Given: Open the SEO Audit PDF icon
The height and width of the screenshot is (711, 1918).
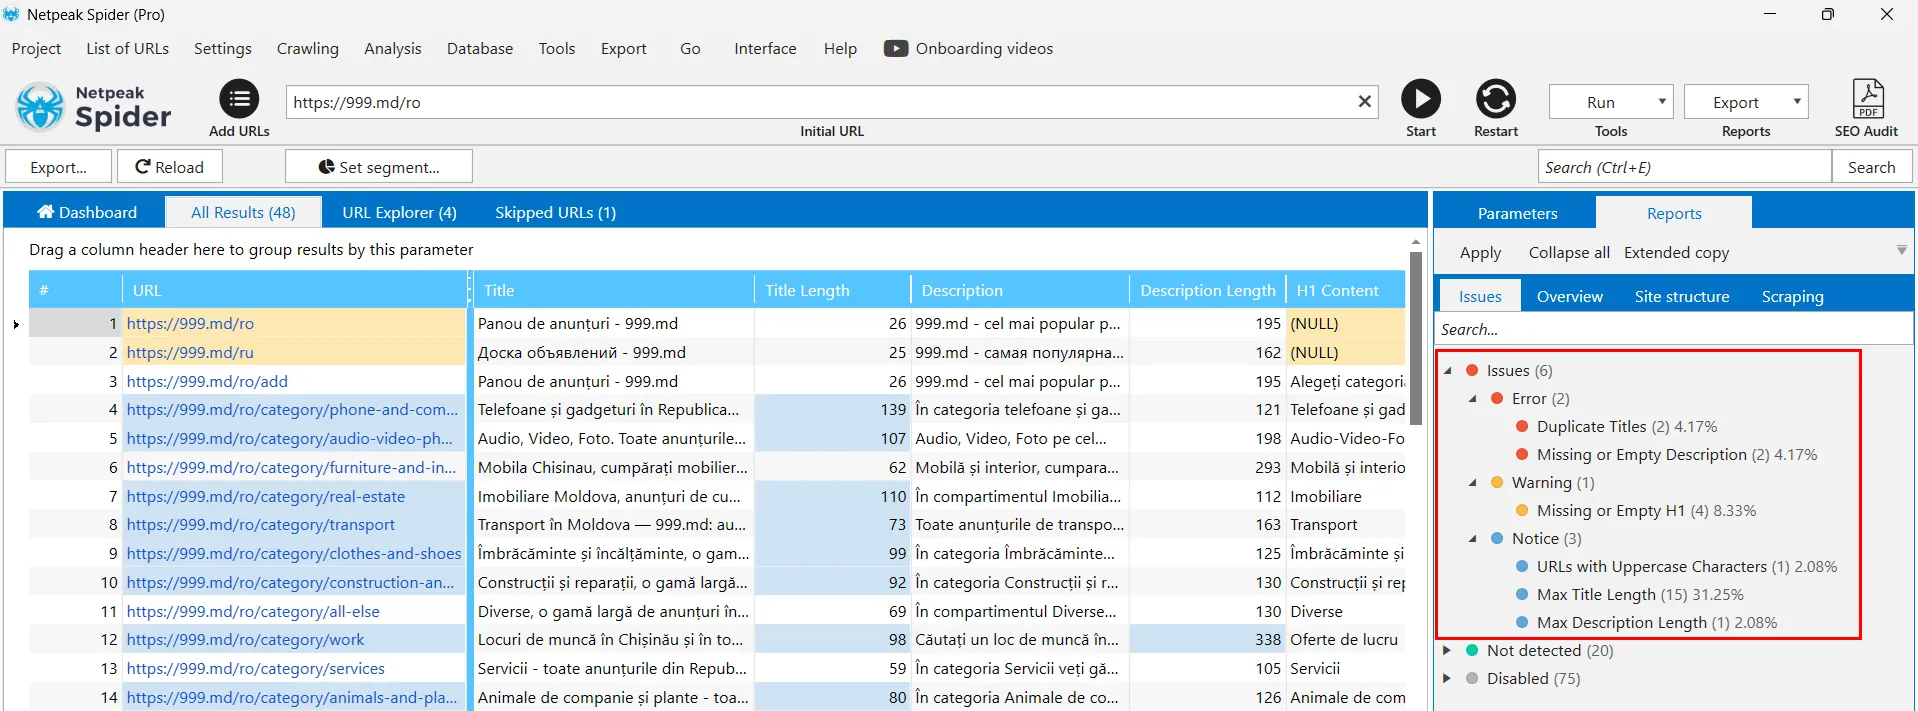Looking at the screenshot, I should pyautogui.click(x=1867, y=98).
